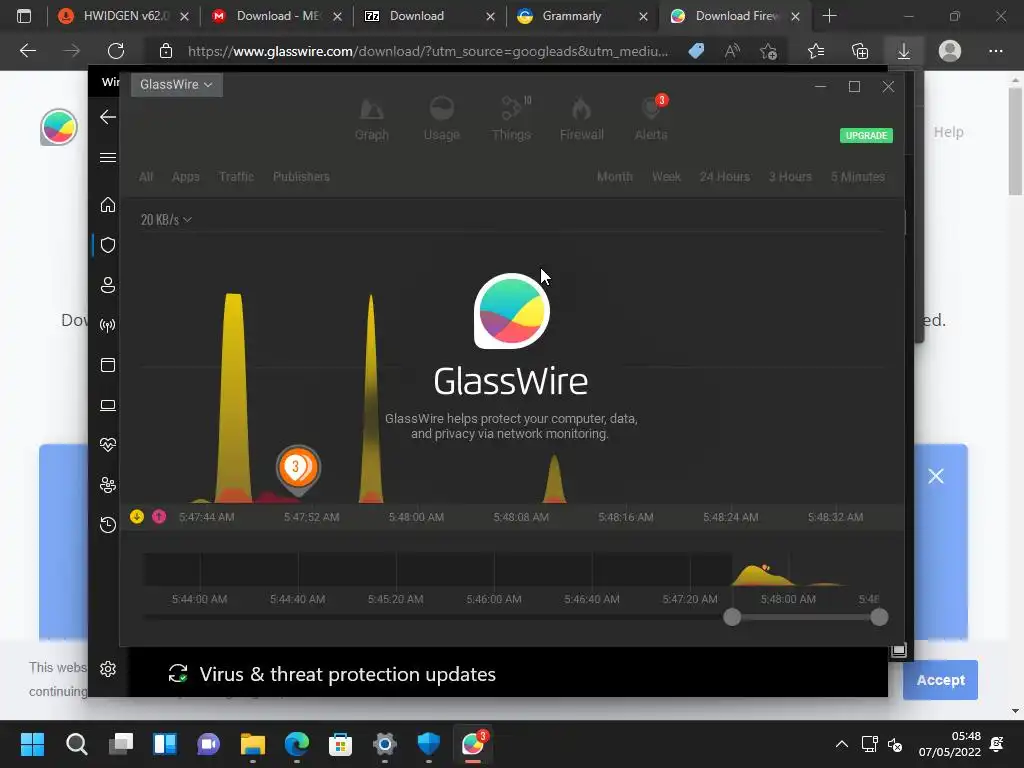The image size is (1024, 768).
Task: Switch graph range to Week
Action: [666, 176]
